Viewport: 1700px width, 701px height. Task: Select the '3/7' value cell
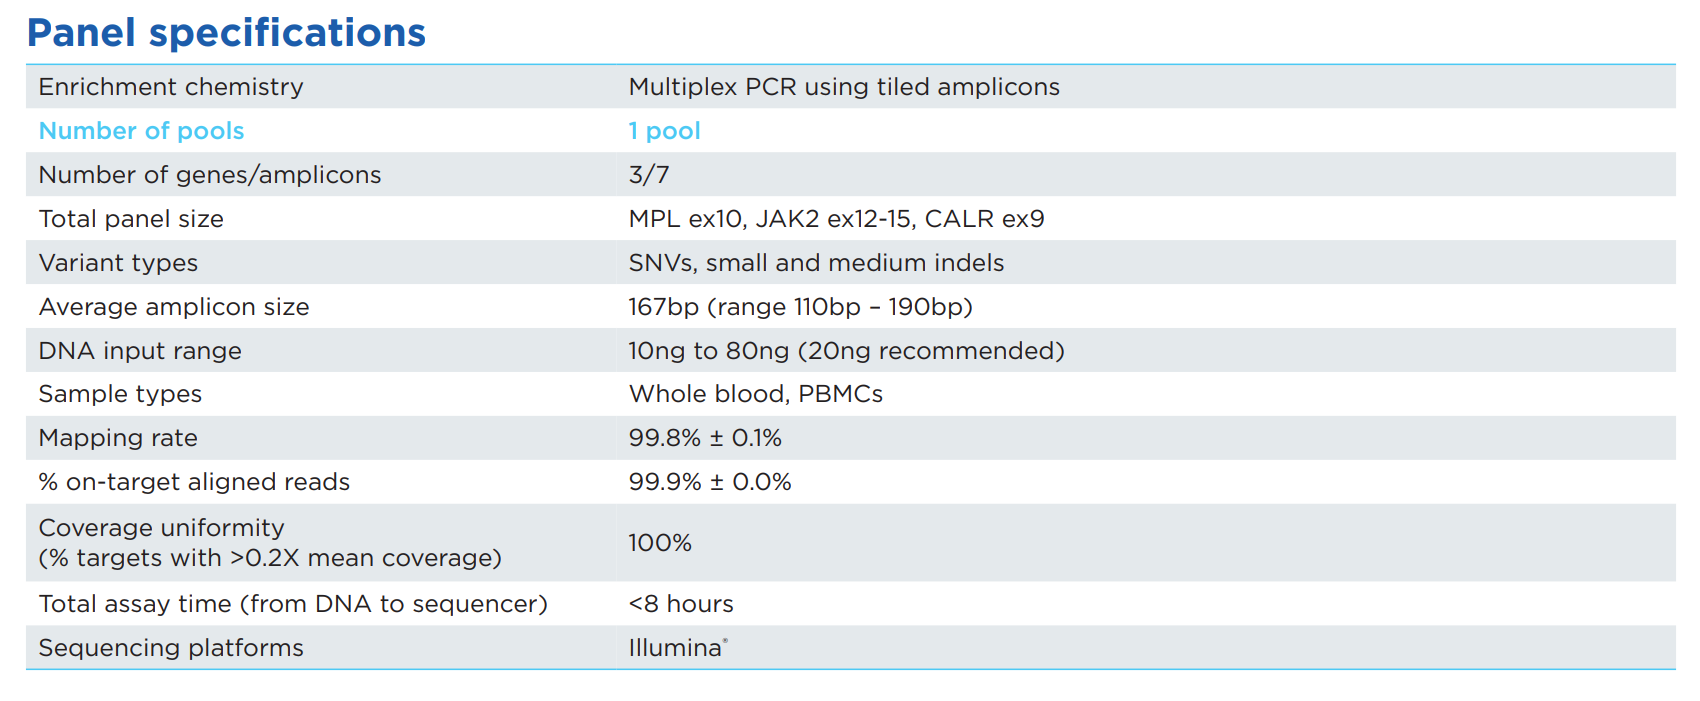(x=649, y=175)
